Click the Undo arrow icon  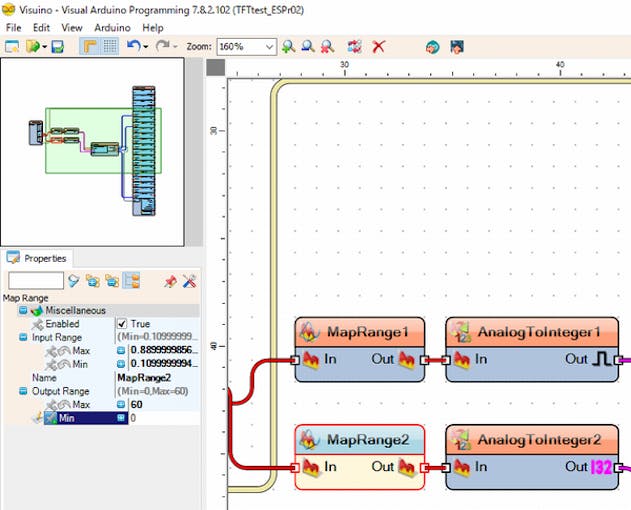(x=133, y=46)
